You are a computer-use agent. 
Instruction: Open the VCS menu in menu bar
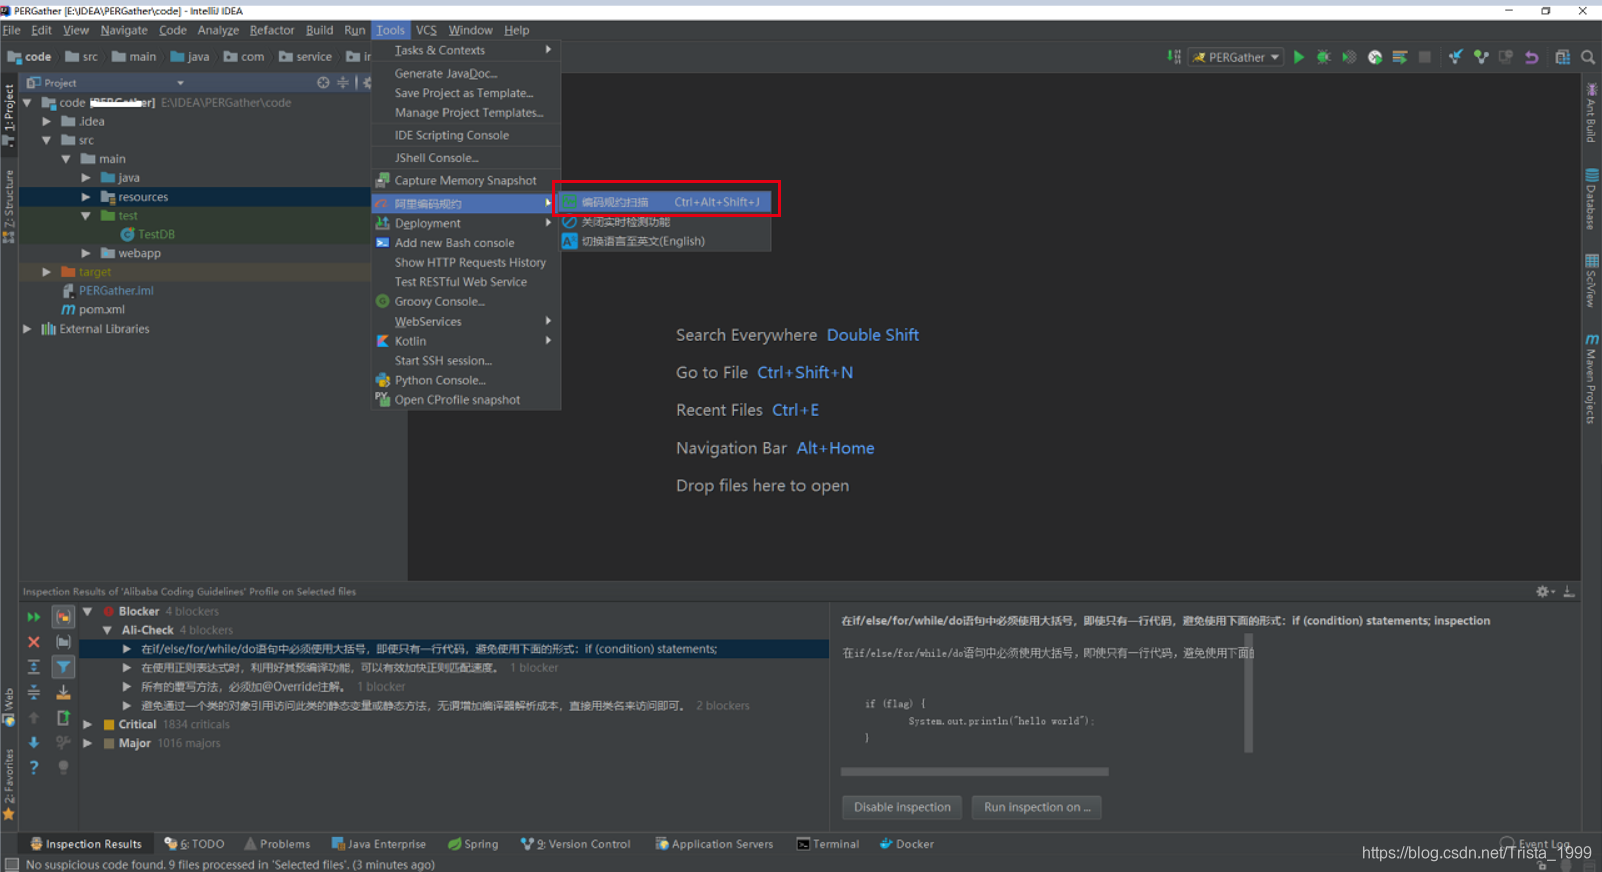click(x=426, y=30)
